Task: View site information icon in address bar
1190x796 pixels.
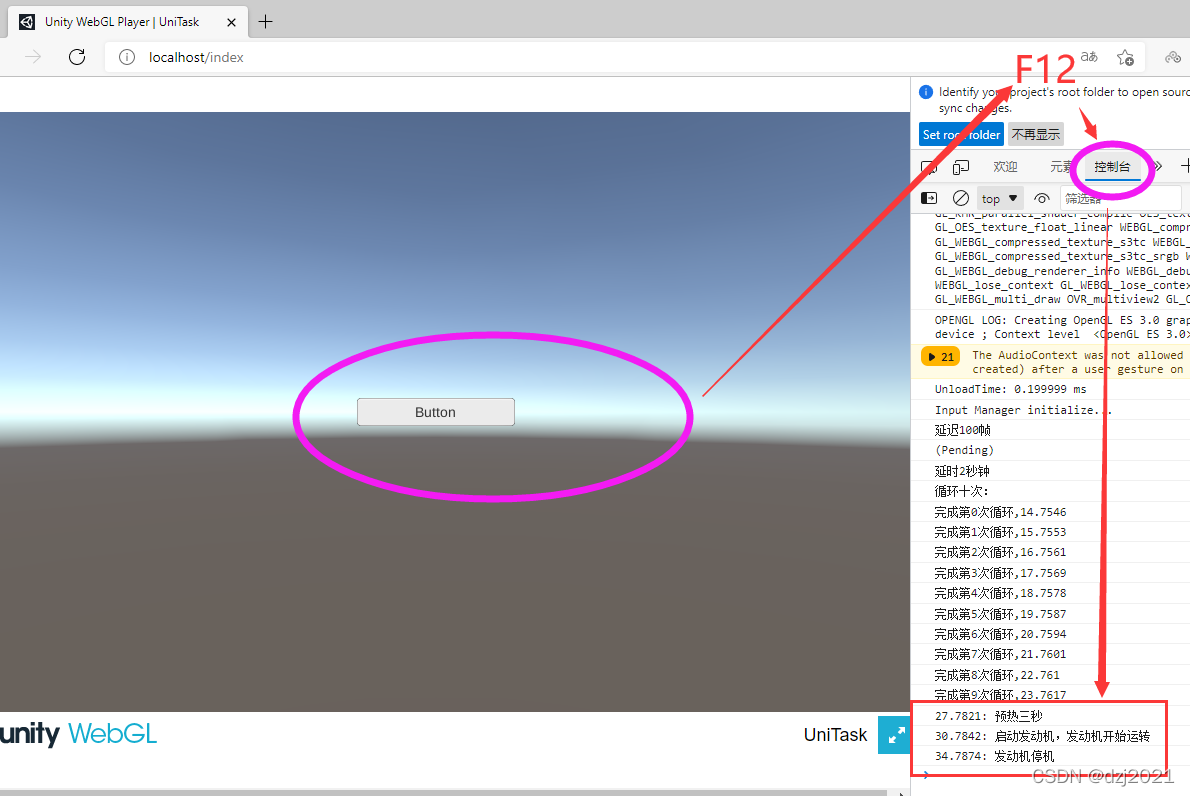Action: pyautogui.click(x=127, y=57)
